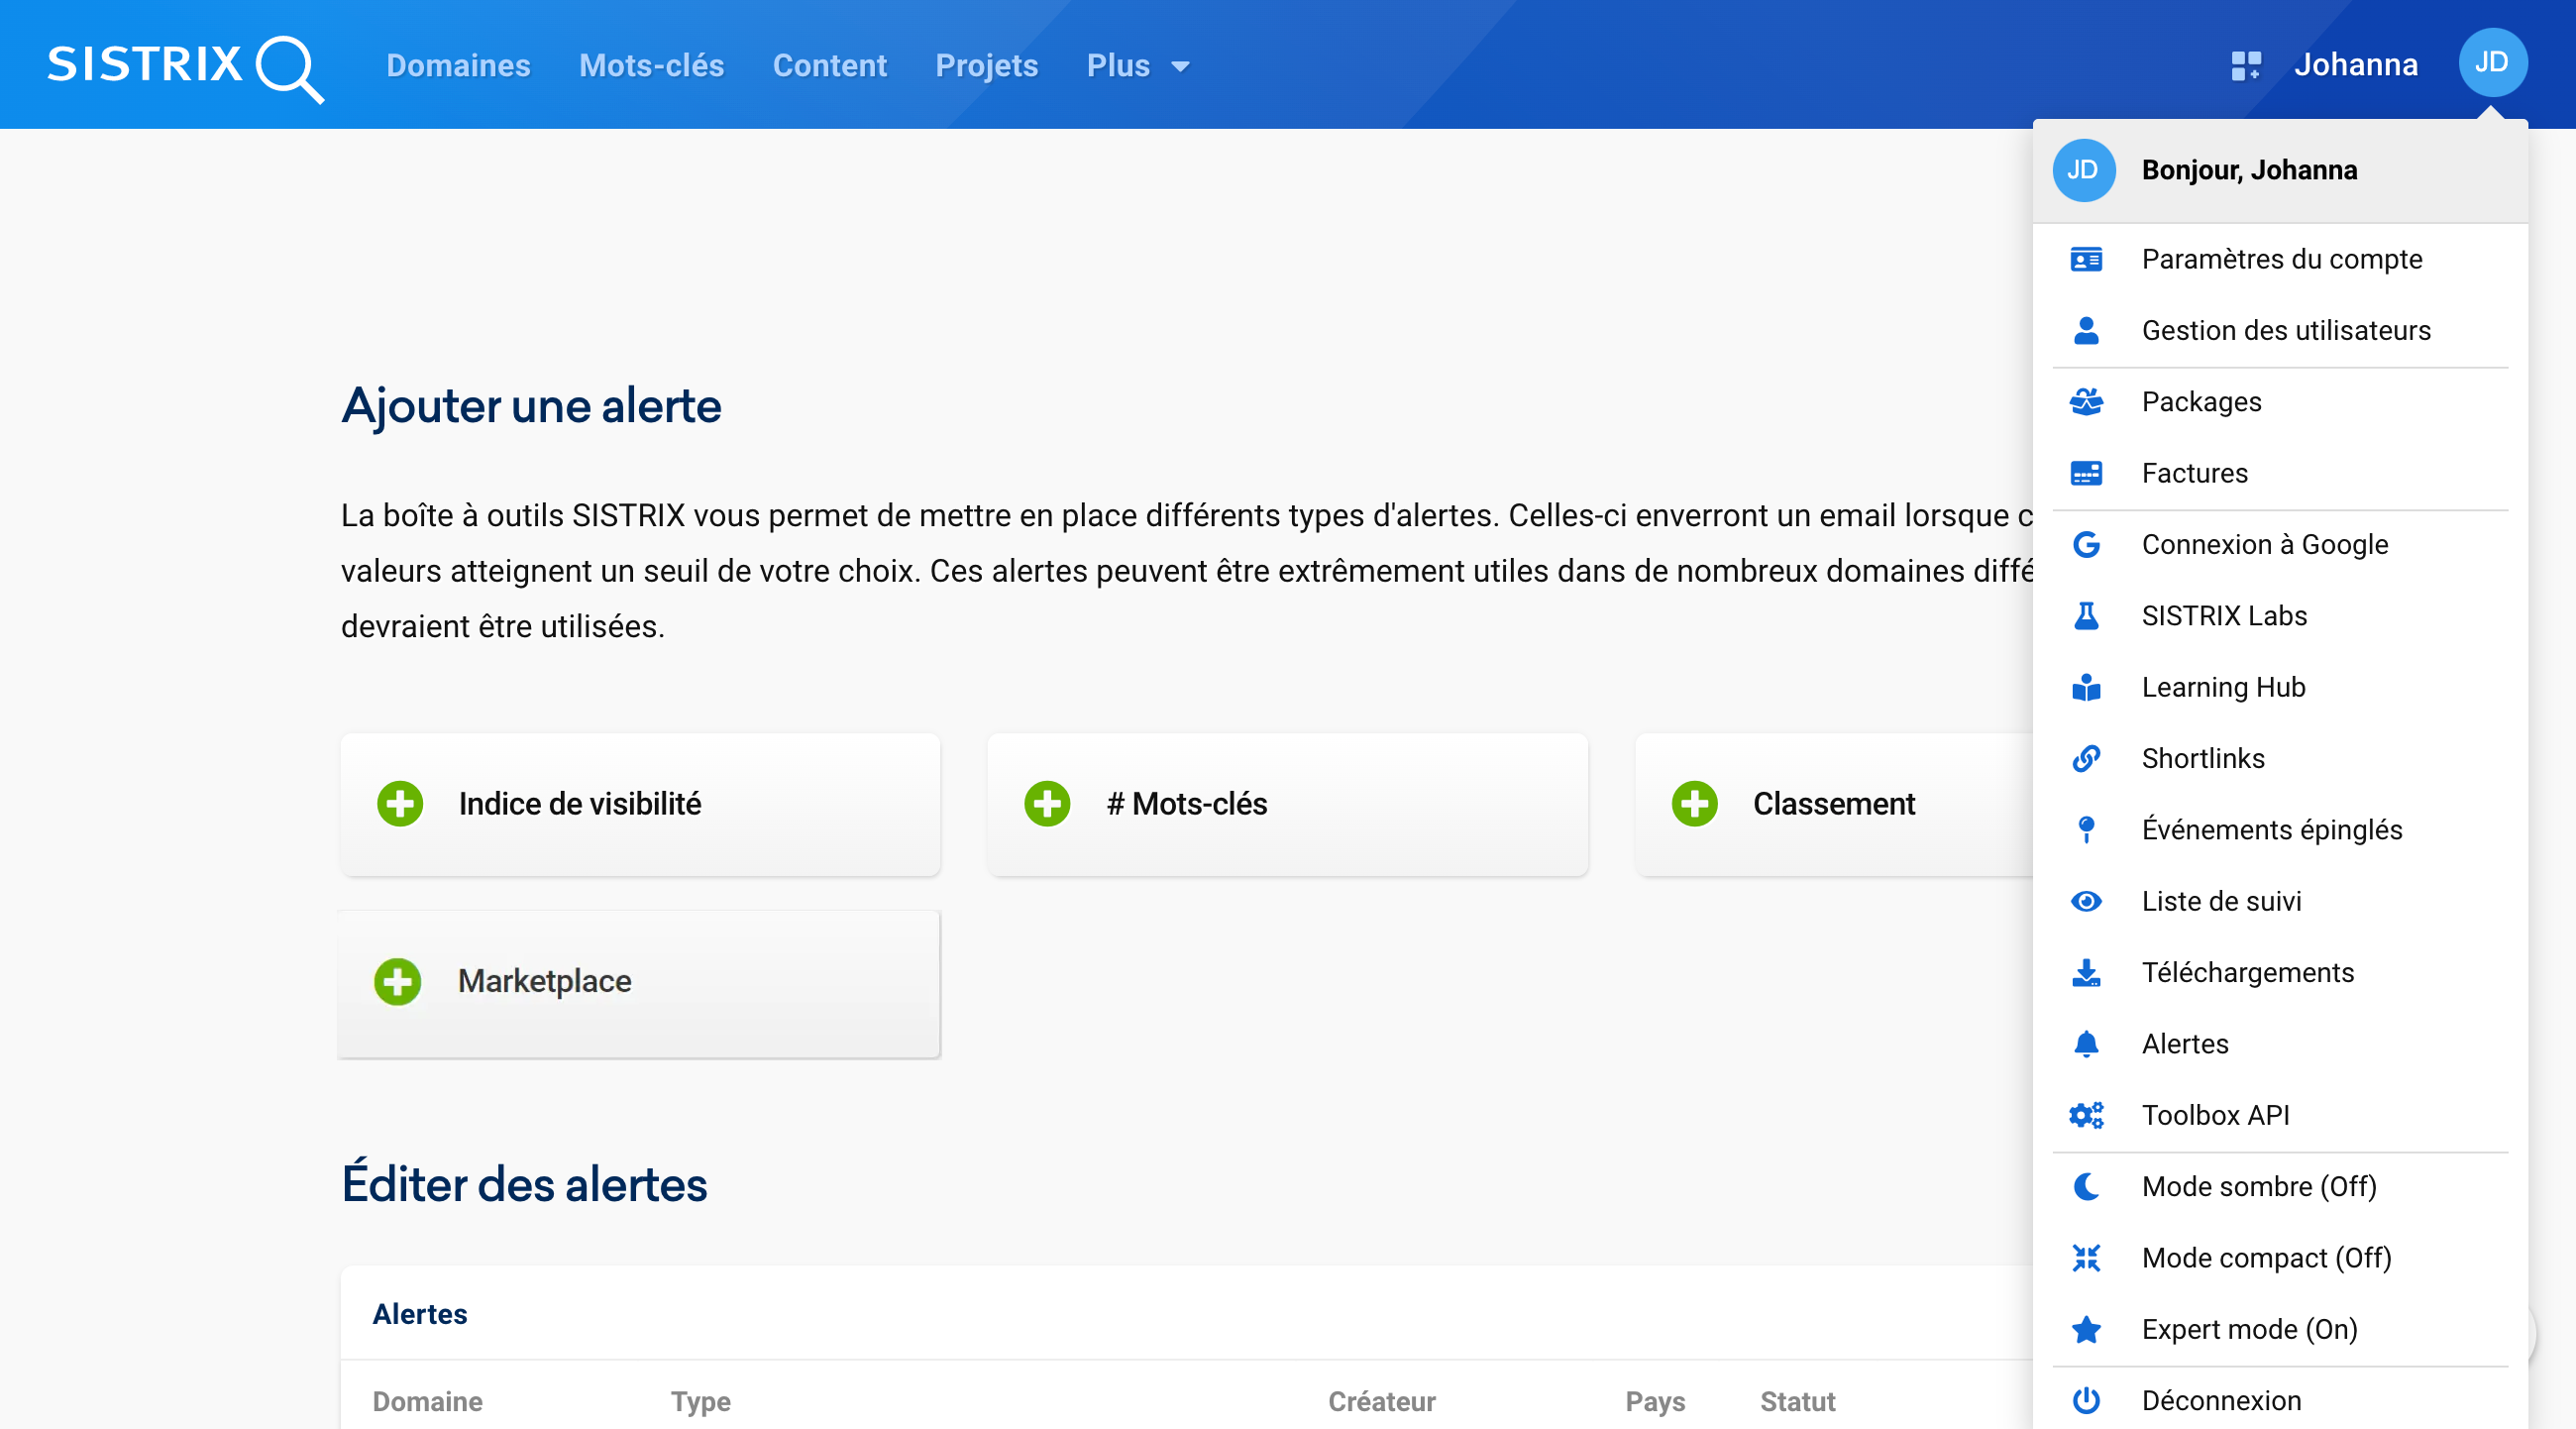Click the JD avatar in the header
The height and width of the screenshot is (1429, 2576).
[x=2492, y=63]
